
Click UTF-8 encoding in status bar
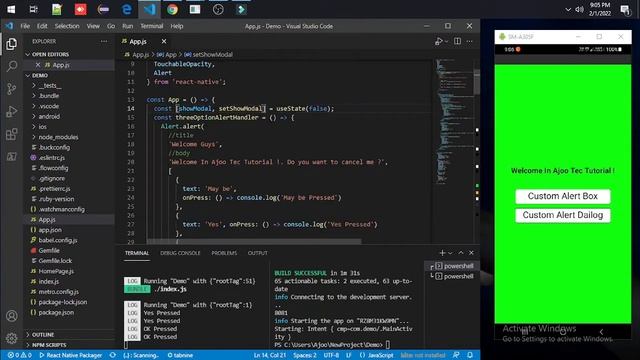tap(331, 355)
